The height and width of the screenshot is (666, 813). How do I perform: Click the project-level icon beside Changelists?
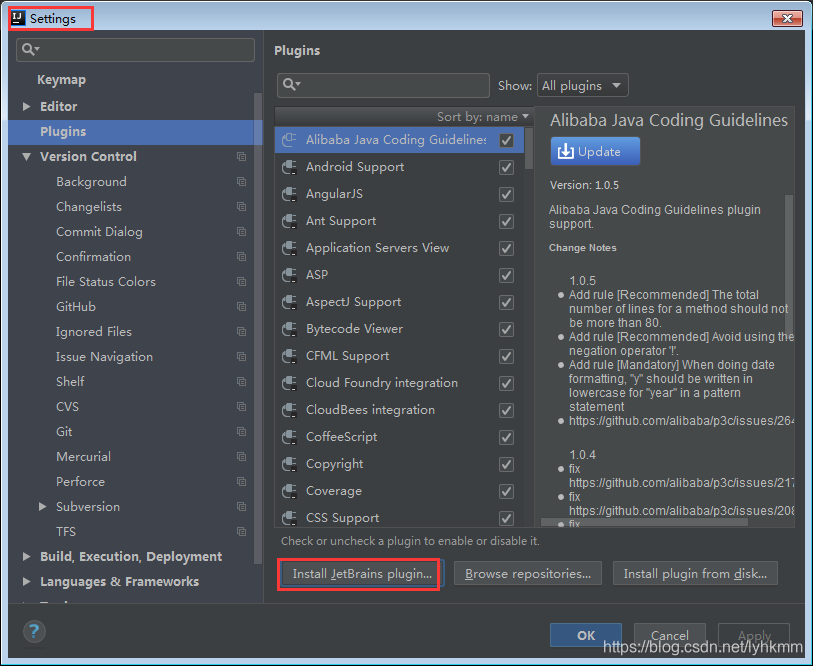(241, 206)
